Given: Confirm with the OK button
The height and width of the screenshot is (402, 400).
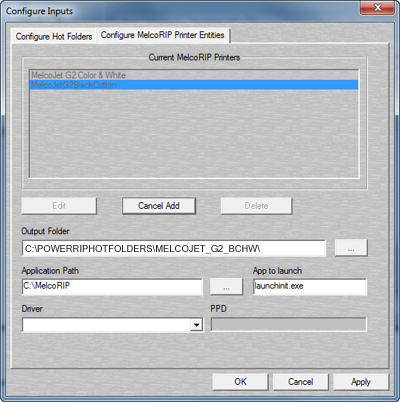Looking at the screenshot, I should (240, 382).
